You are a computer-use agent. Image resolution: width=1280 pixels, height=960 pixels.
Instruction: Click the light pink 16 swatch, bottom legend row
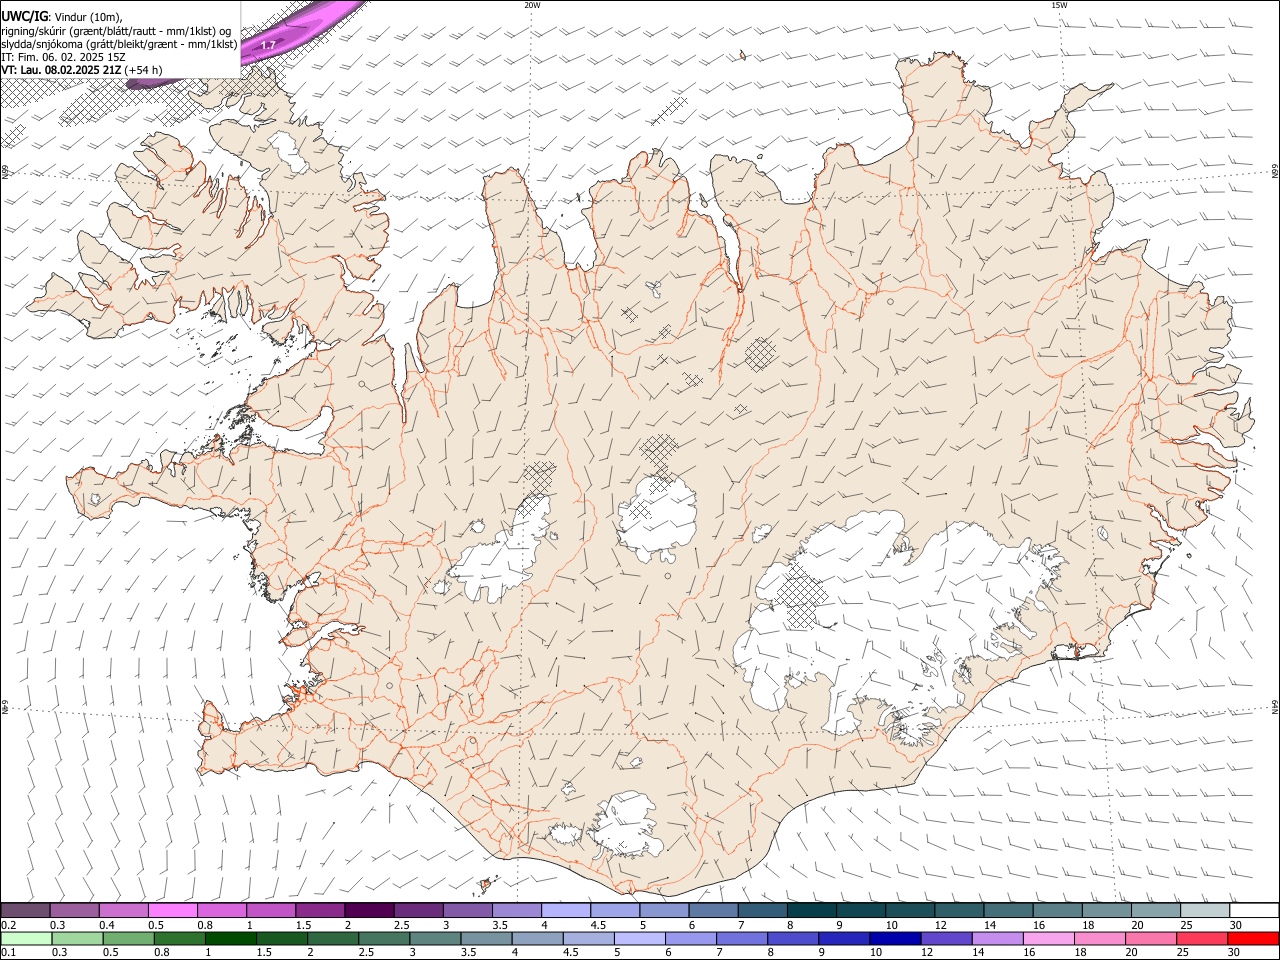pos(1050,939)
